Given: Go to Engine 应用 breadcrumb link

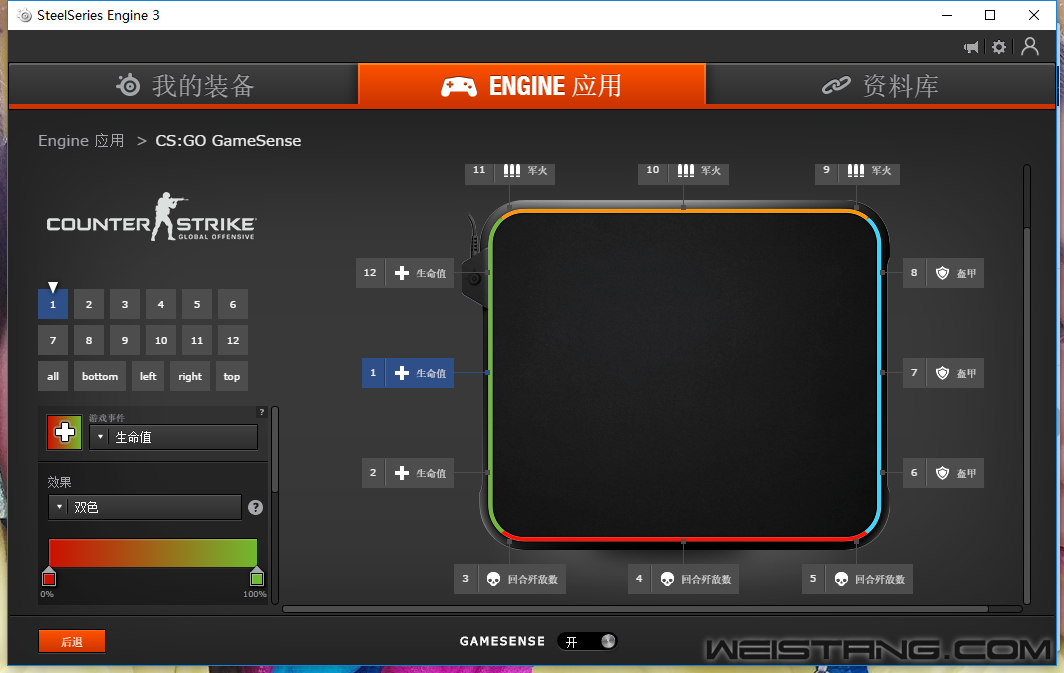Looking at the screenshot, I should (x=81, y=140).
